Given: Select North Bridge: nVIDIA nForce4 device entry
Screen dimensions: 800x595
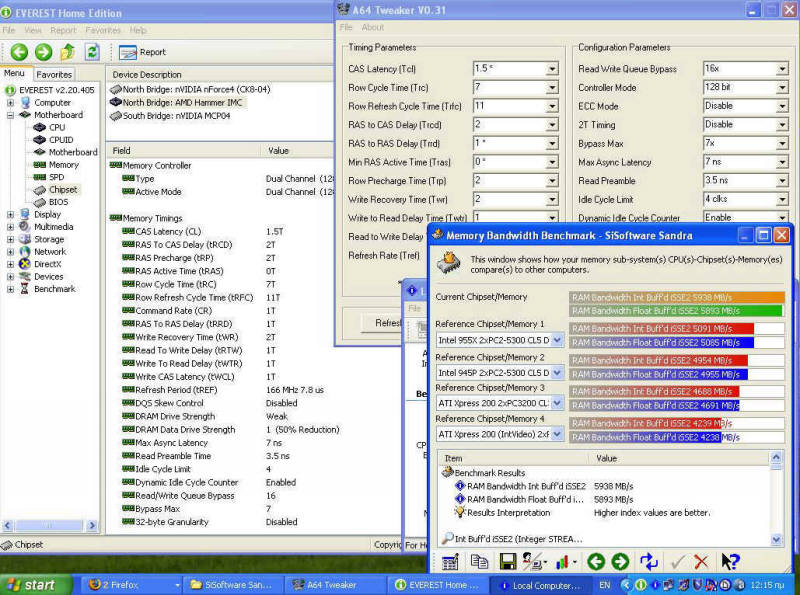Looking at the screenshot, I should click(196, 89).
